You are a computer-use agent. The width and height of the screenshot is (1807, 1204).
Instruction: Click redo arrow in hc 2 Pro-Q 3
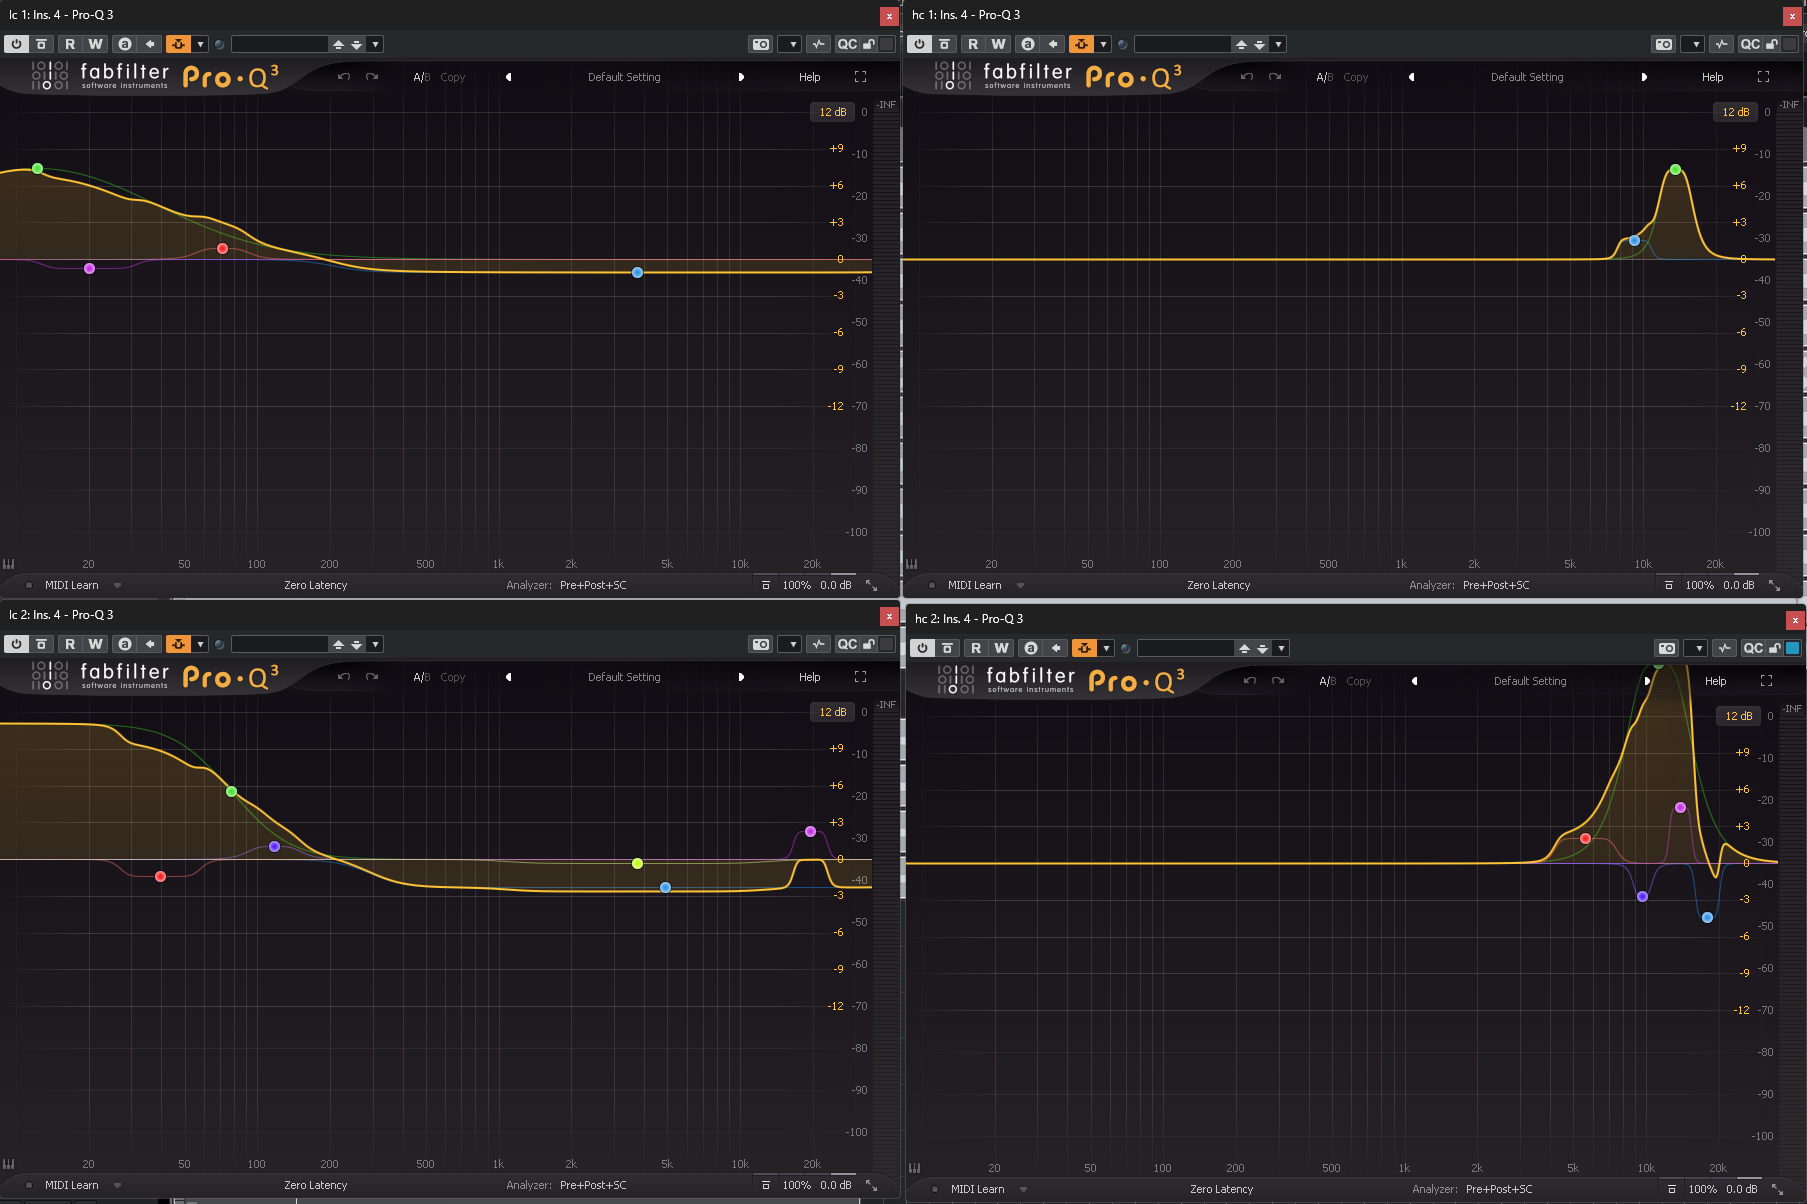1278,681
